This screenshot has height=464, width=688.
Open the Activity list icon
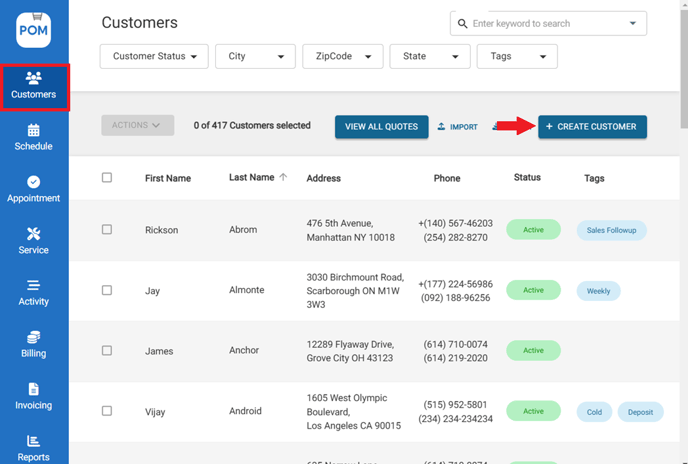tap(34, 286)
